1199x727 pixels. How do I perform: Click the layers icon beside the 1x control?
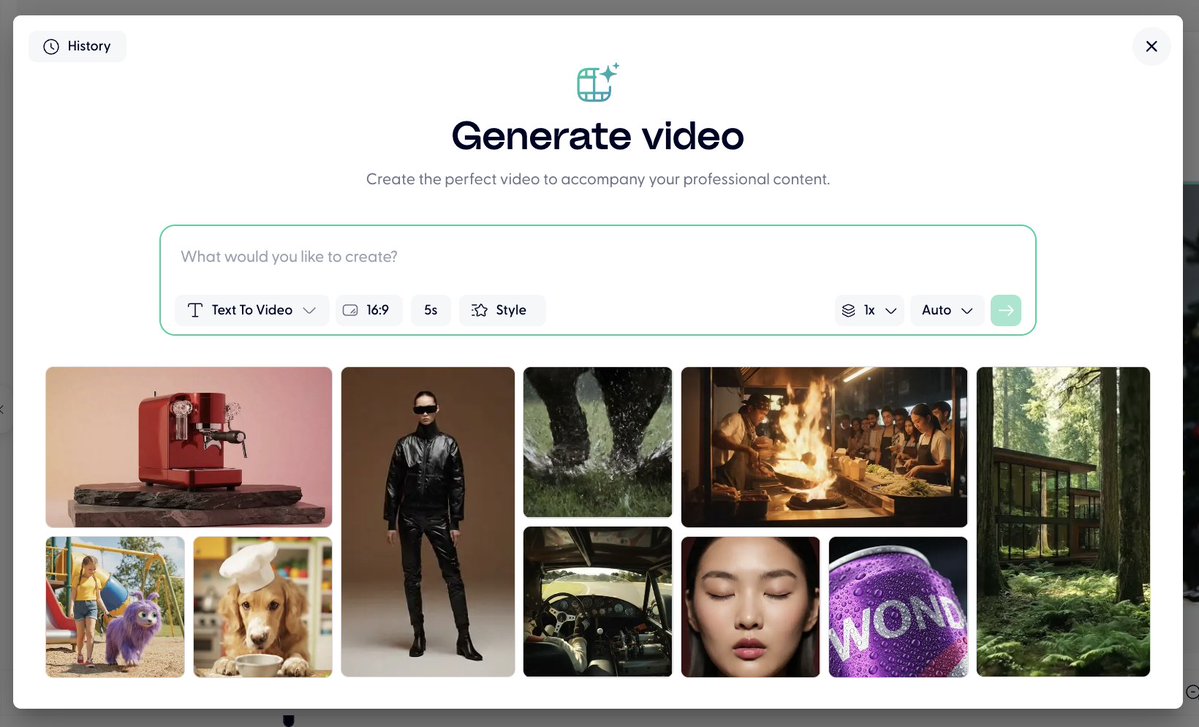pyautogui.click(x=849, y=310)
